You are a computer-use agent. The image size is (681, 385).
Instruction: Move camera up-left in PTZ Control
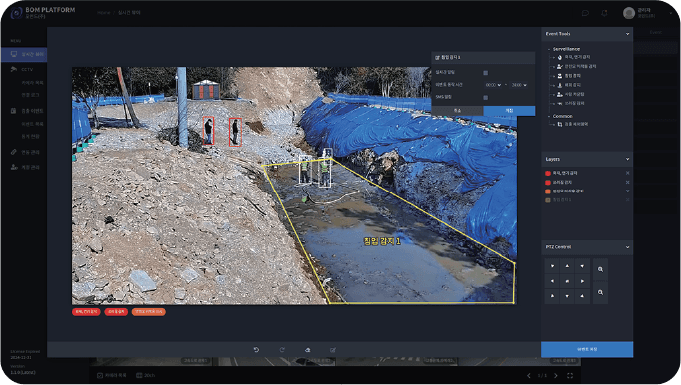point(552,266)
